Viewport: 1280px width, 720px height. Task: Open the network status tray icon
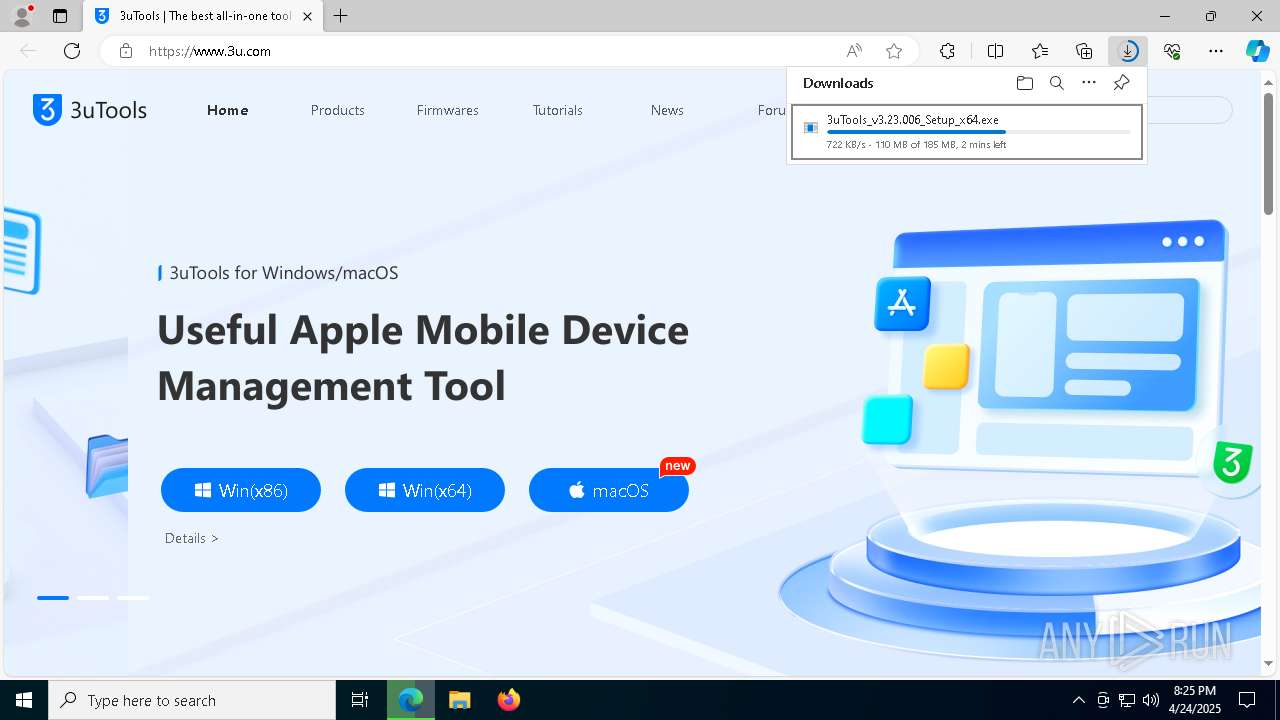tap(1127, 700)
